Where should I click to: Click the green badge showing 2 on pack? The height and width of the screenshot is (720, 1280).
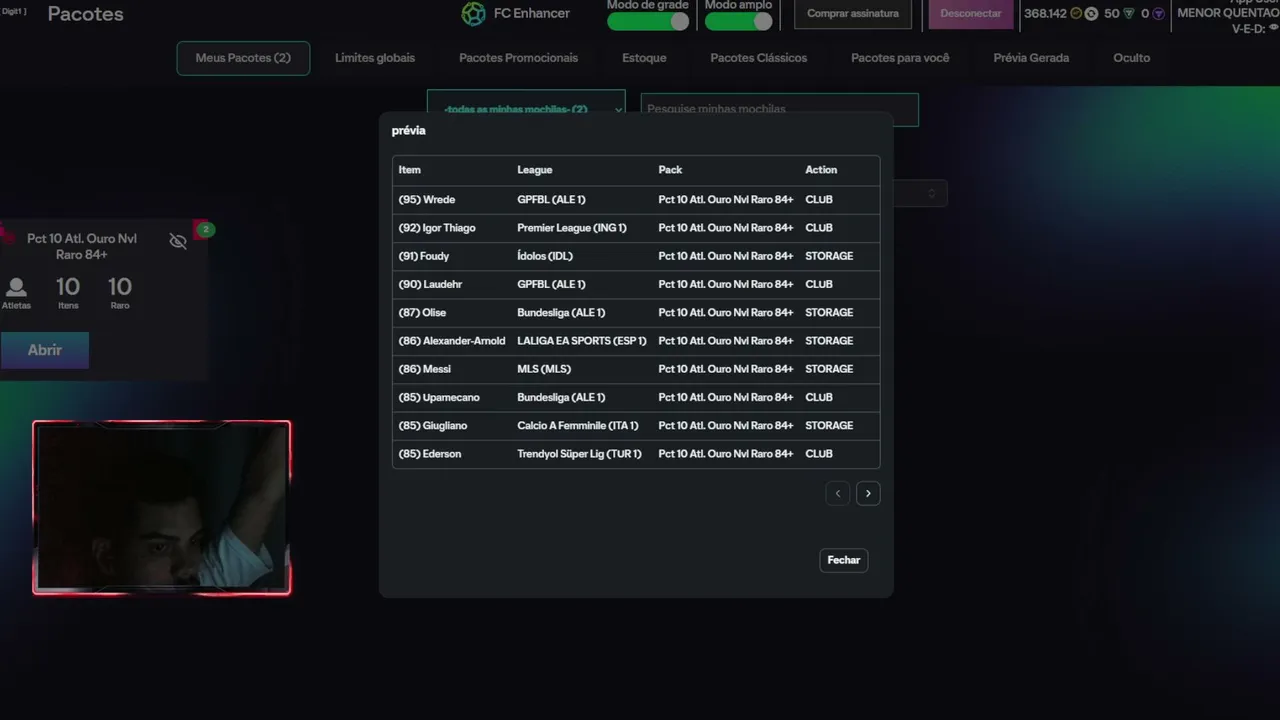click(205, 230)
